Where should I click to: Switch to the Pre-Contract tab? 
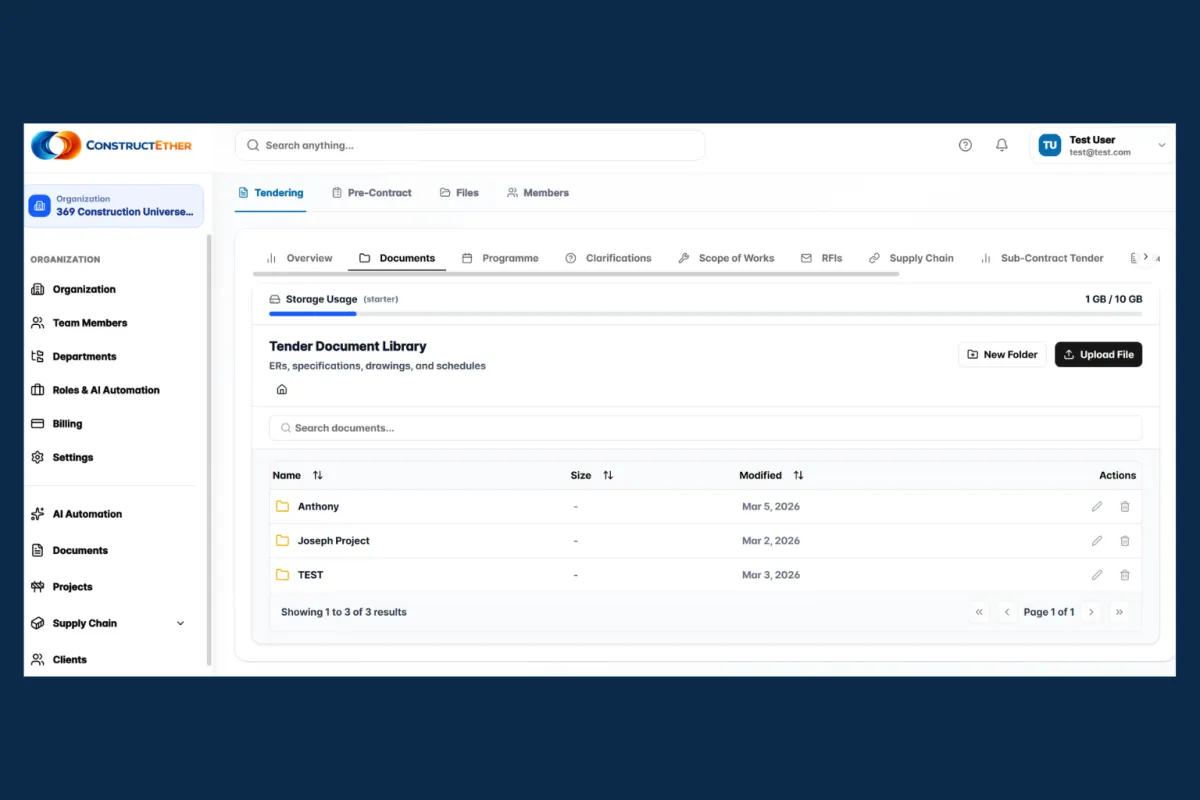371,193
